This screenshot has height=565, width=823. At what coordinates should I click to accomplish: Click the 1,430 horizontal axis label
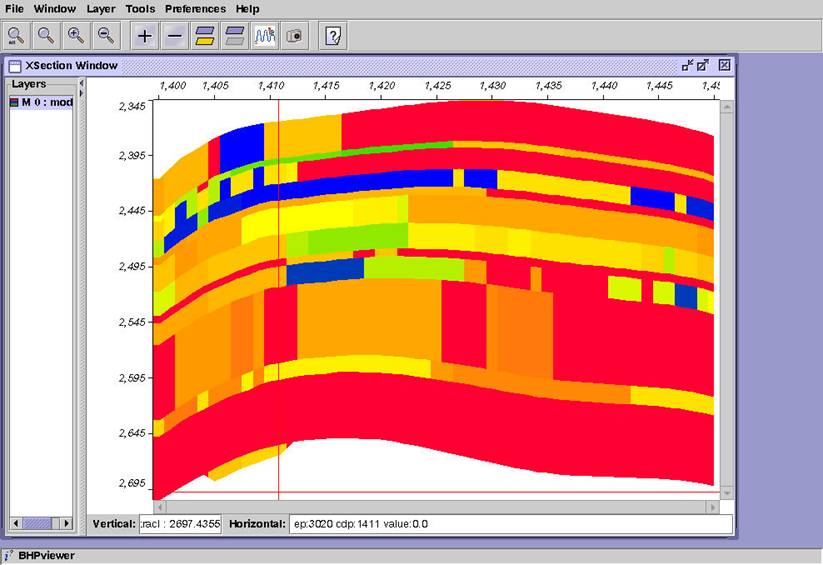point(492,86)
